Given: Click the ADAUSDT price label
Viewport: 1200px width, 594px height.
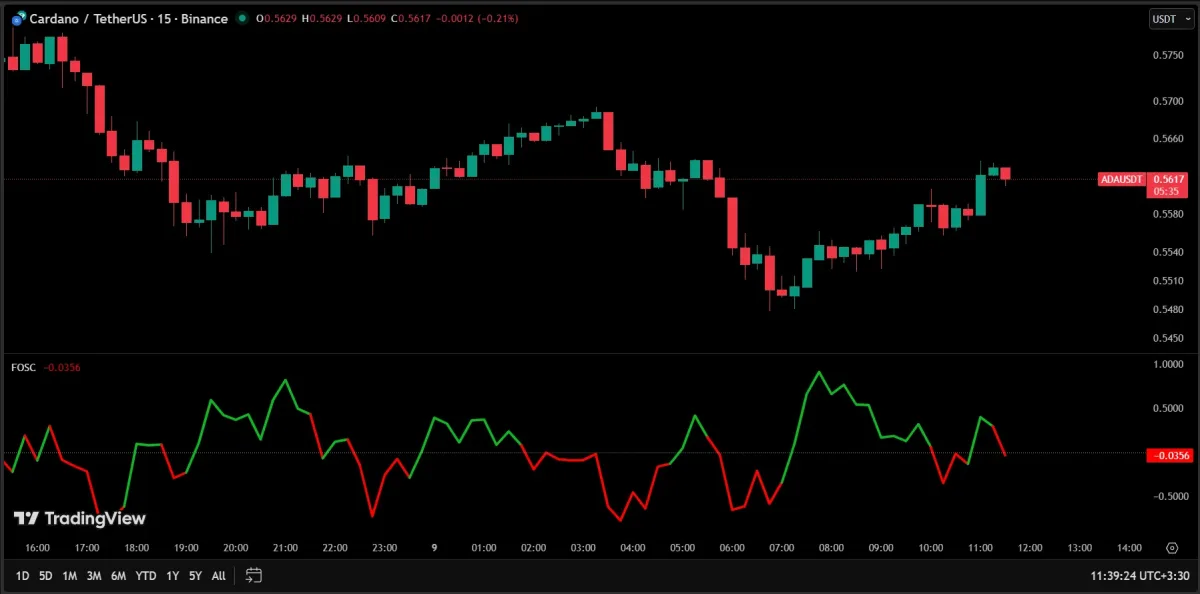Looking at the screenshot, I should 1121,179.
